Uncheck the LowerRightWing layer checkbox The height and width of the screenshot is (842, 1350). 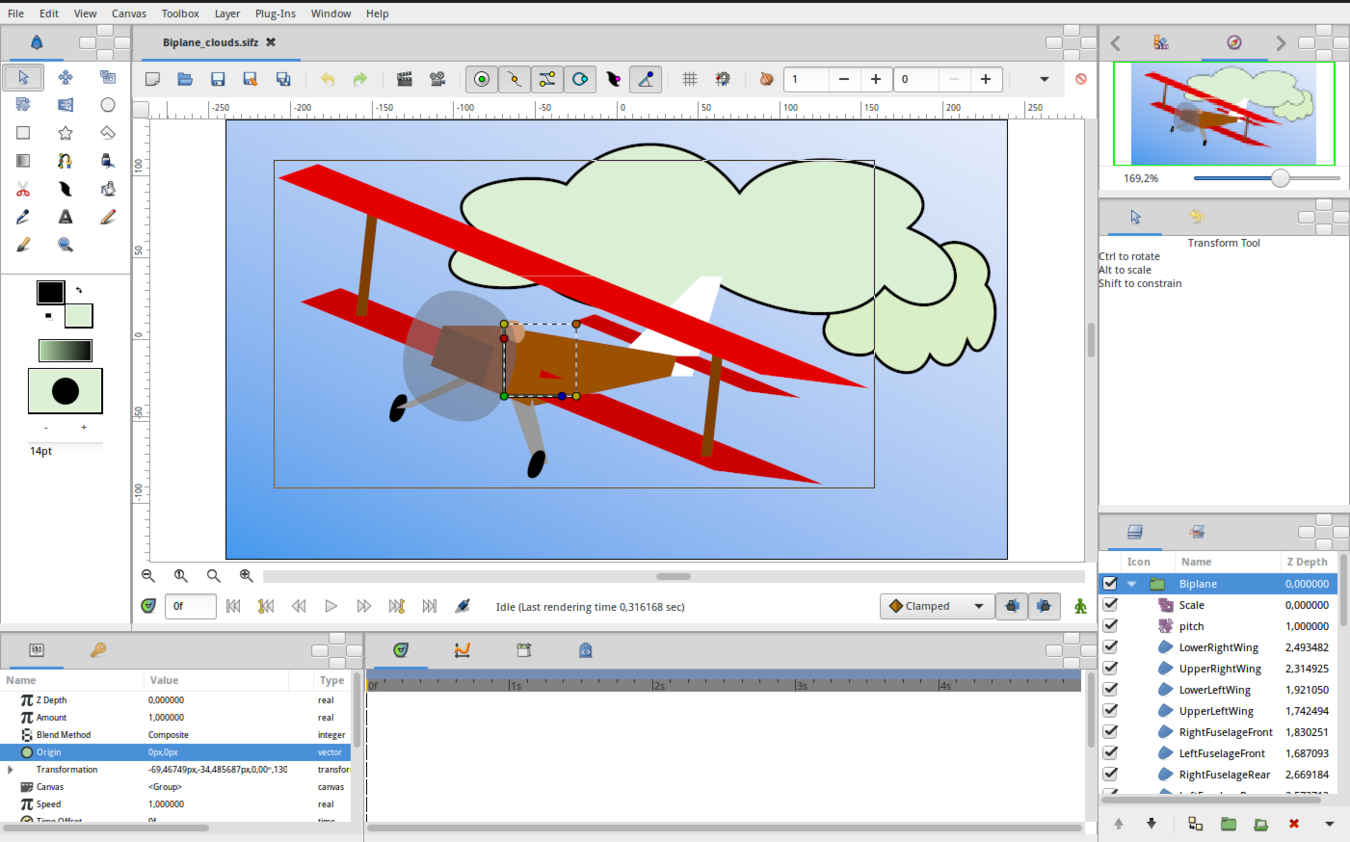1110,648
